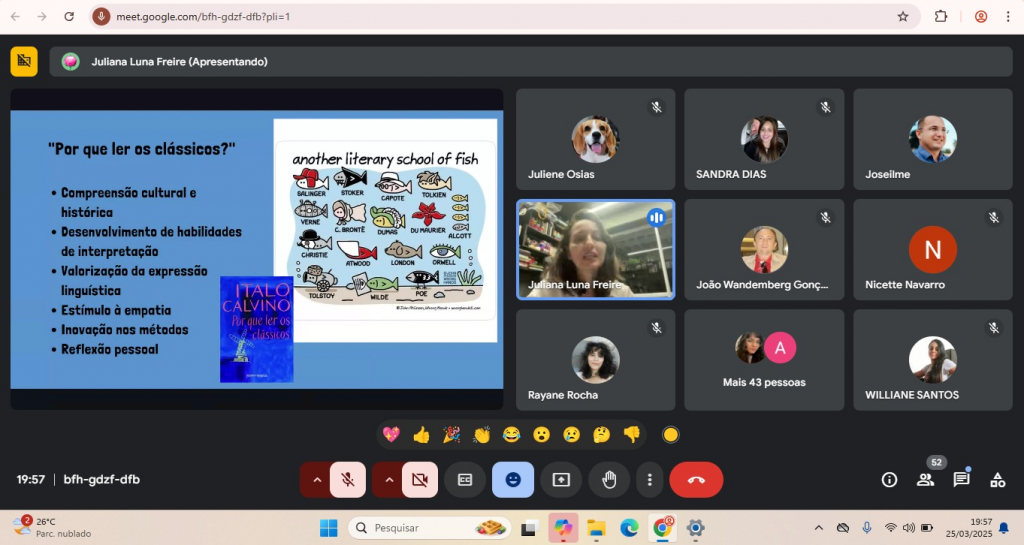Send the heart emoji reaction
Screen dimensions: 1024x545
(391, 434)
